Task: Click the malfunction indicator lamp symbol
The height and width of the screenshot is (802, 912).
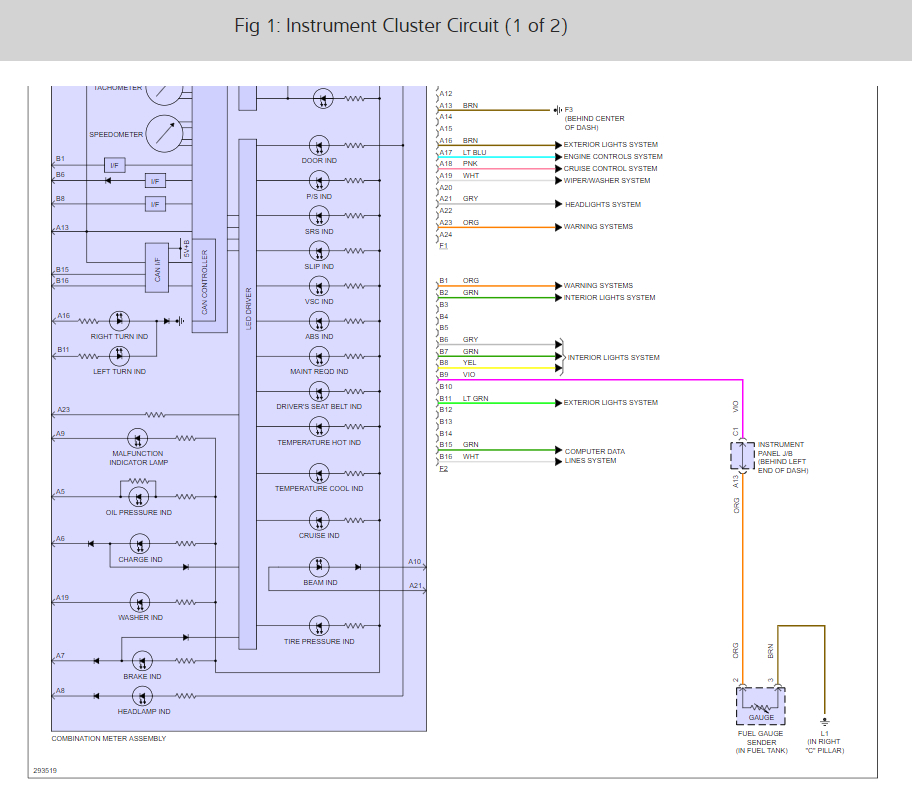Action: pos(137,439)
